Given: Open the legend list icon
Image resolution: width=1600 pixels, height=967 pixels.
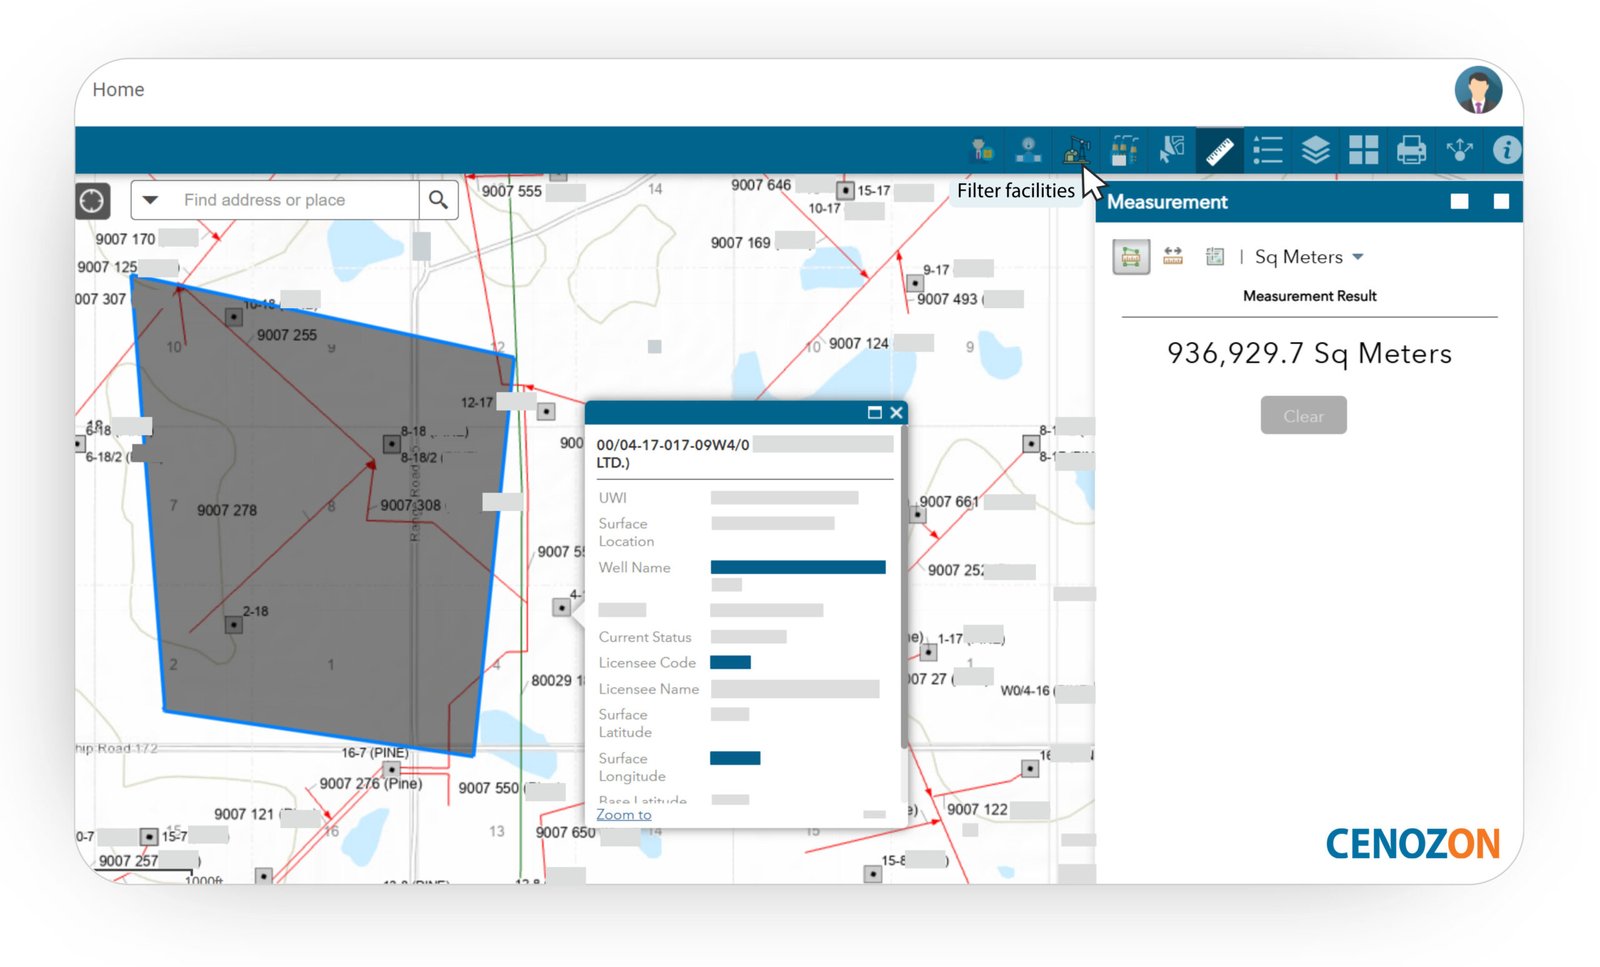Looking at the screenshot, I should (1267, 151).
